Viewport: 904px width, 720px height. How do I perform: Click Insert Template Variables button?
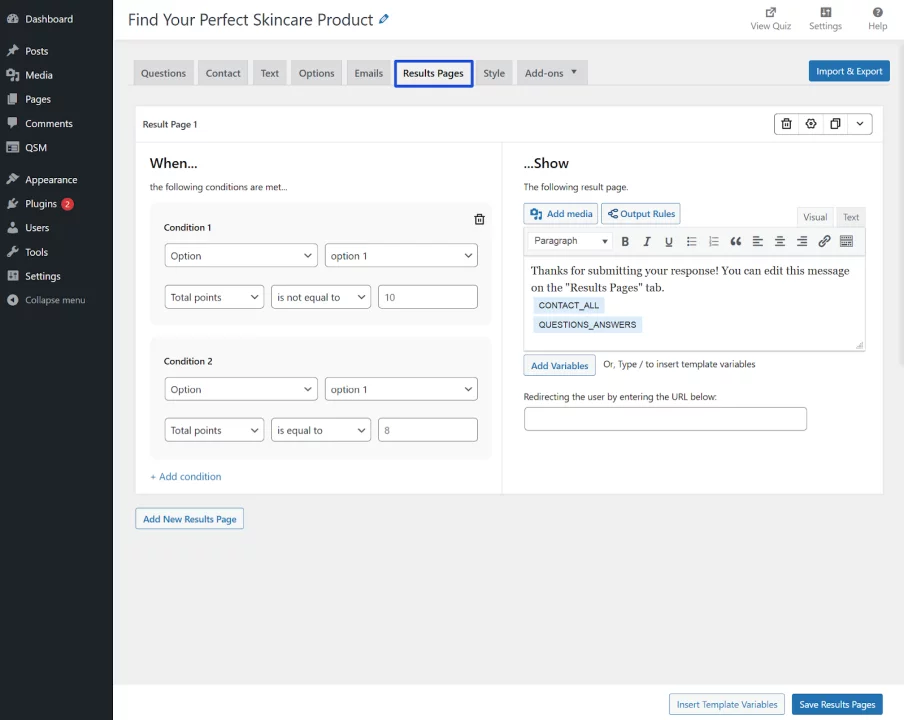726,704
